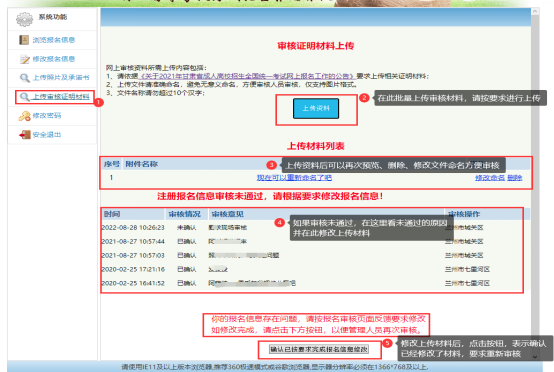This screenshot has height=372, width=554.
Task: Open the 关于2021年甘肃省成人高校招生 announcement link
Action: (247, 76)
